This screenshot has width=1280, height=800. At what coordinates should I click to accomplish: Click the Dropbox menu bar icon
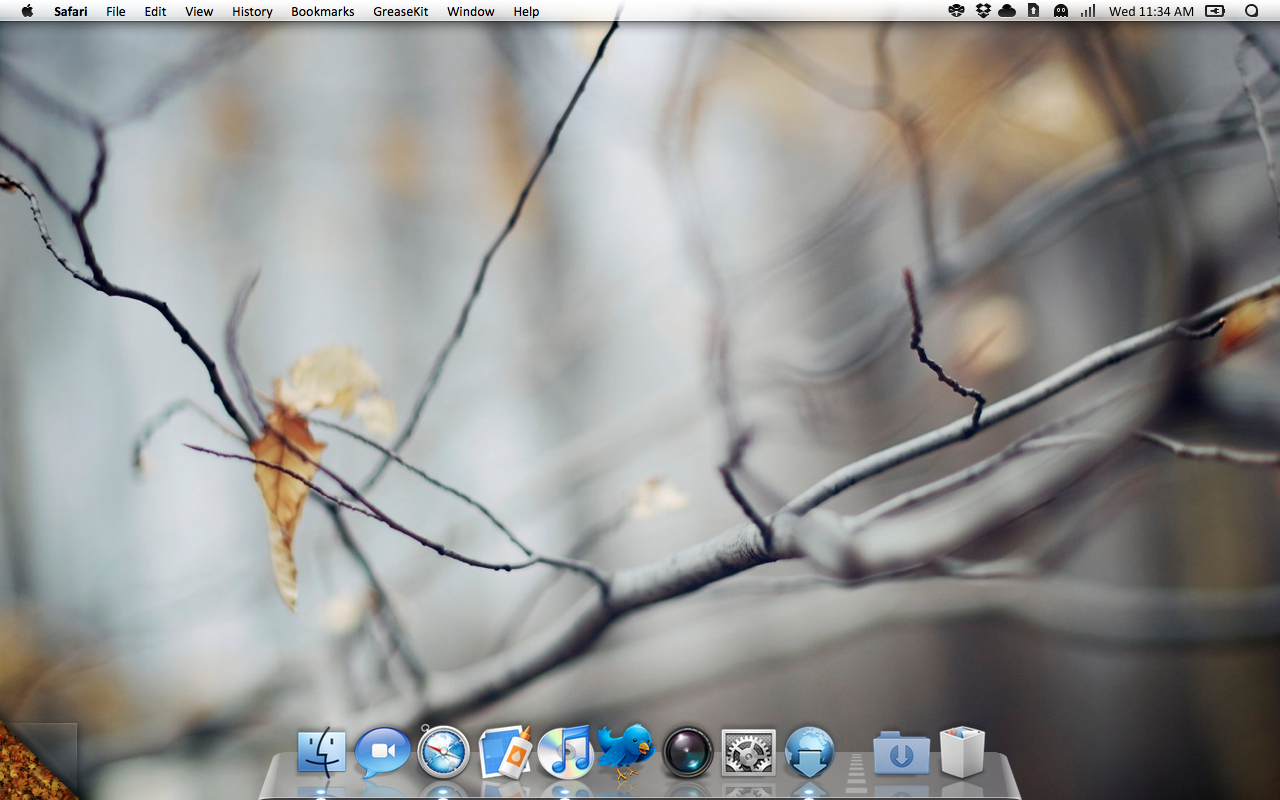(x=982, y=11)
